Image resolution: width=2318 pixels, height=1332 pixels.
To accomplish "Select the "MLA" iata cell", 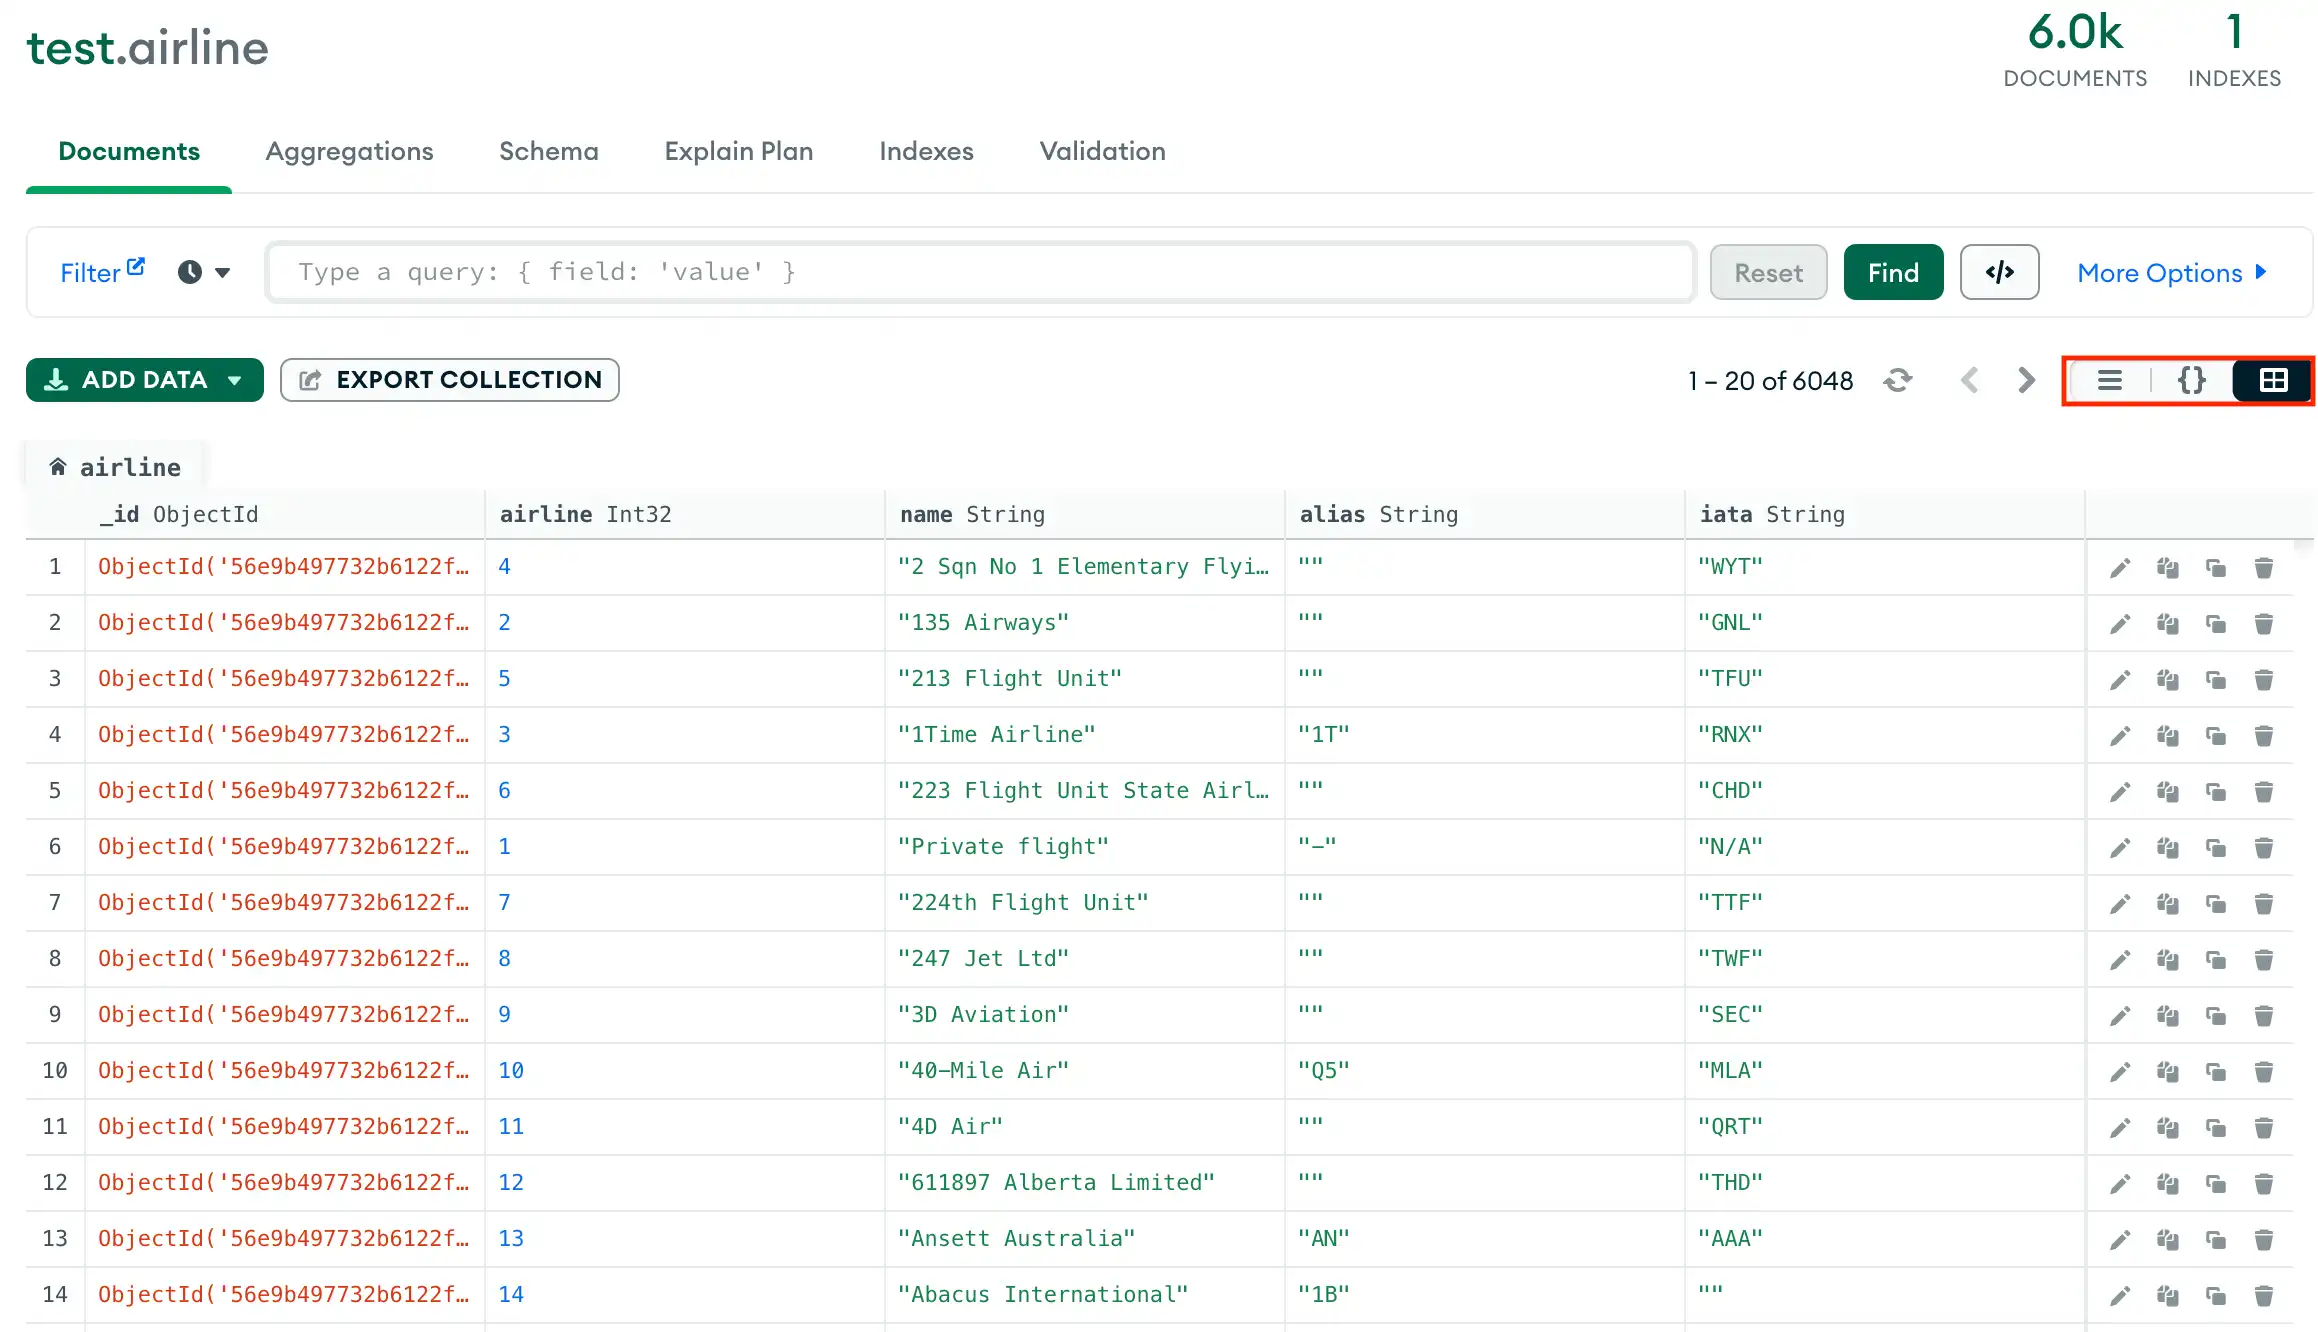I will [1885, 1070].
